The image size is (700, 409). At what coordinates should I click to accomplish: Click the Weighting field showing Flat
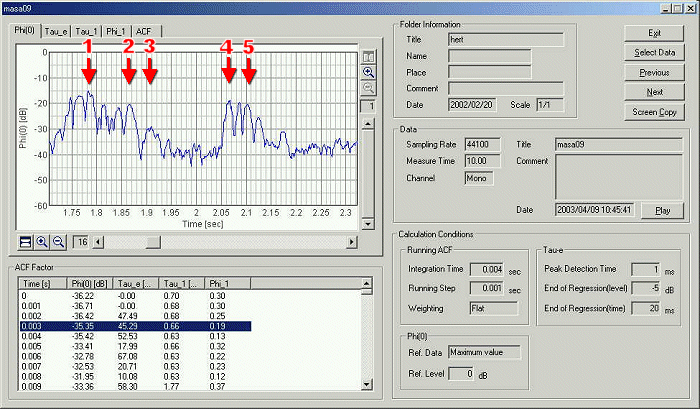pos(494,308)
